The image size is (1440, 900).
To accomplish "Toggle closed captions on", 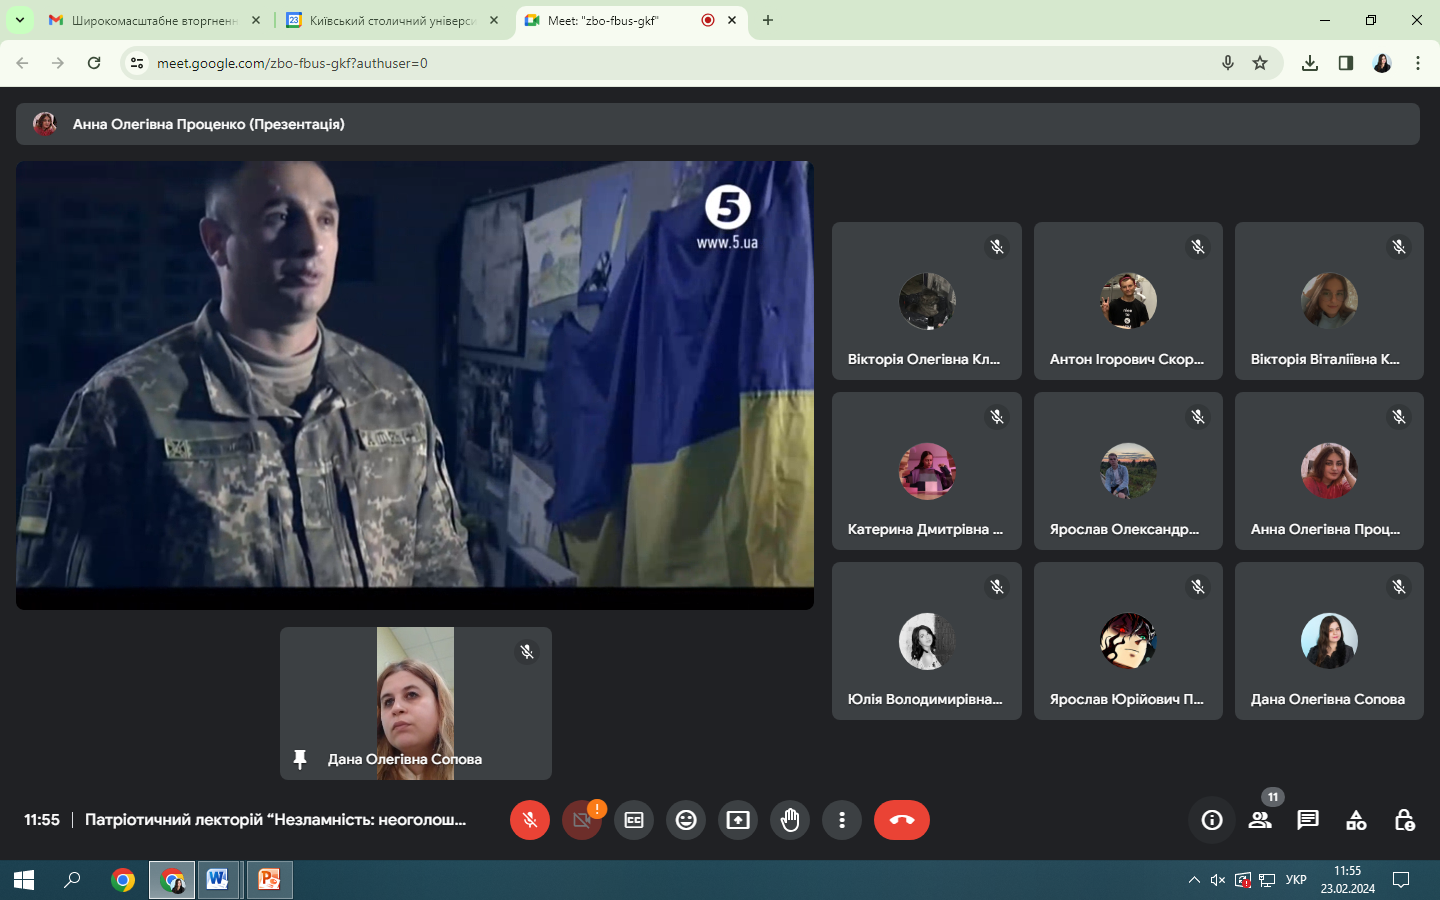I will [x=634, y=820].
